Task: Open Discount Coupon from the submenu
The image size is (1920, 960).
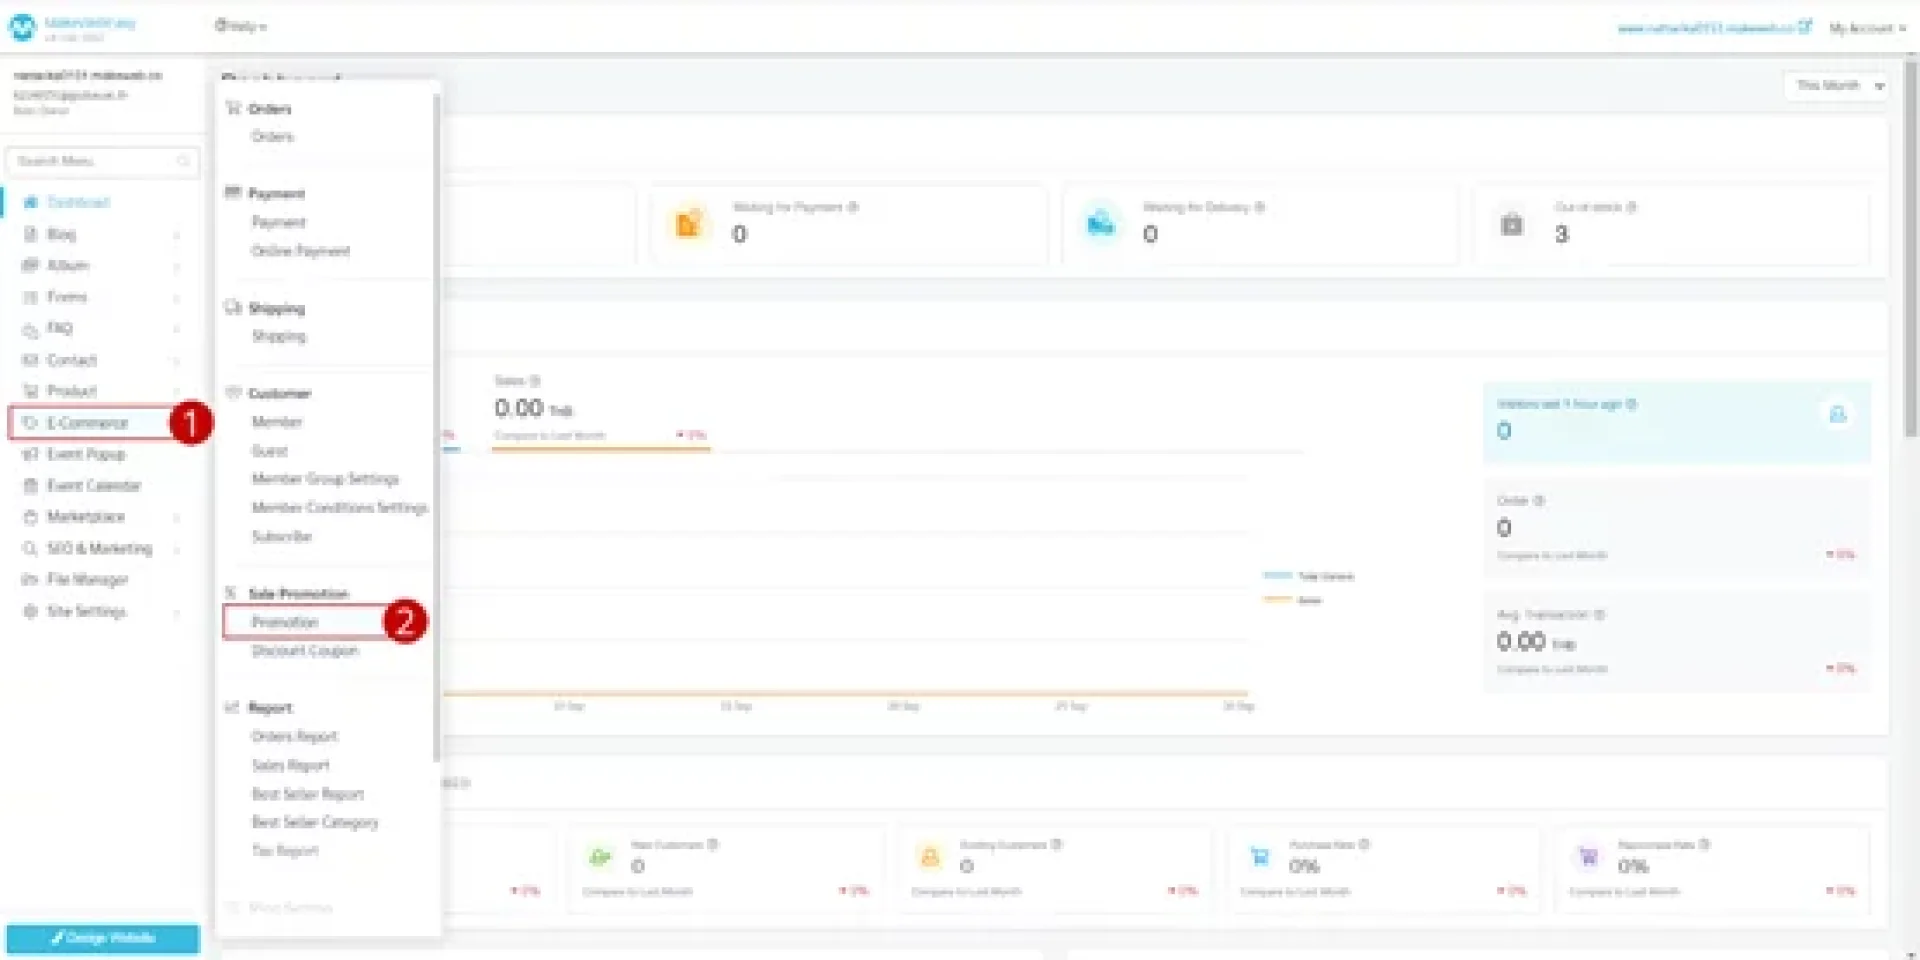Action: [x=304, y=651]
